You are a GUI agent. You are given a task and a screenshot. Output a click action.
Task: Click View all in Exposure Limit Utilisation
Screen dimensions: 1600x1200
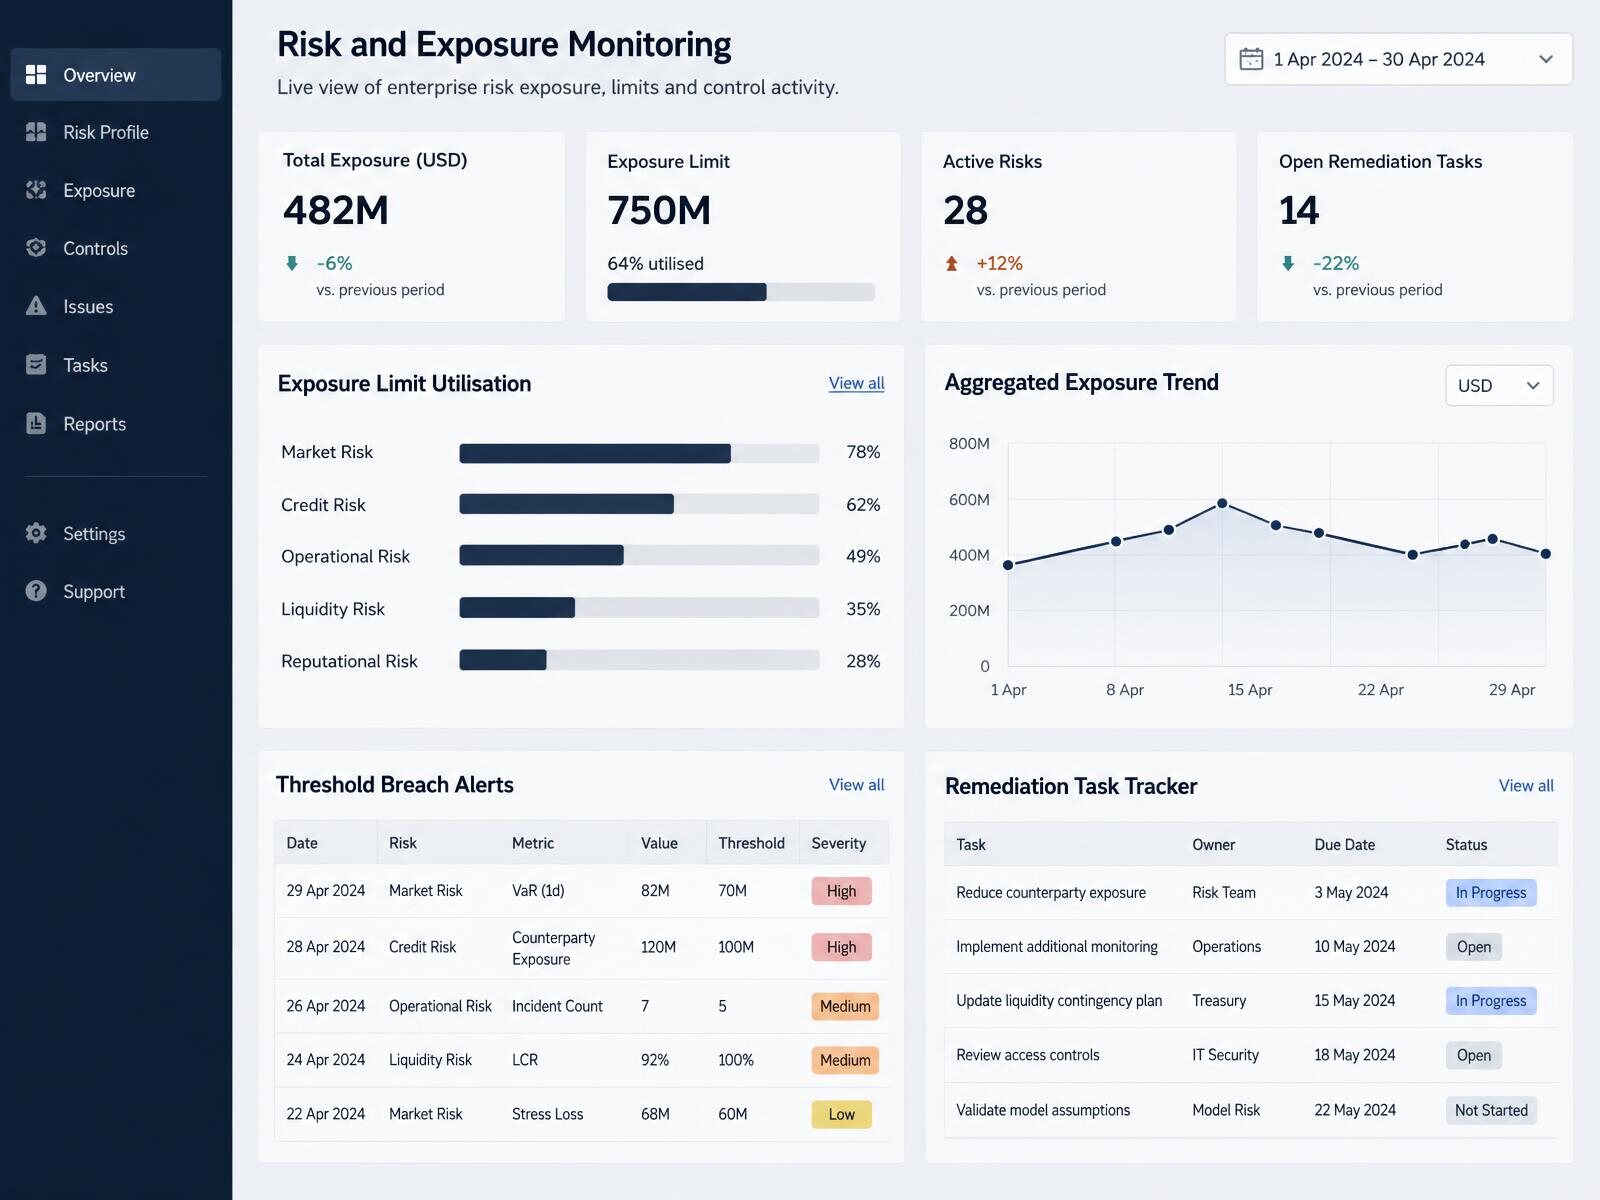(x=856, y=383)
